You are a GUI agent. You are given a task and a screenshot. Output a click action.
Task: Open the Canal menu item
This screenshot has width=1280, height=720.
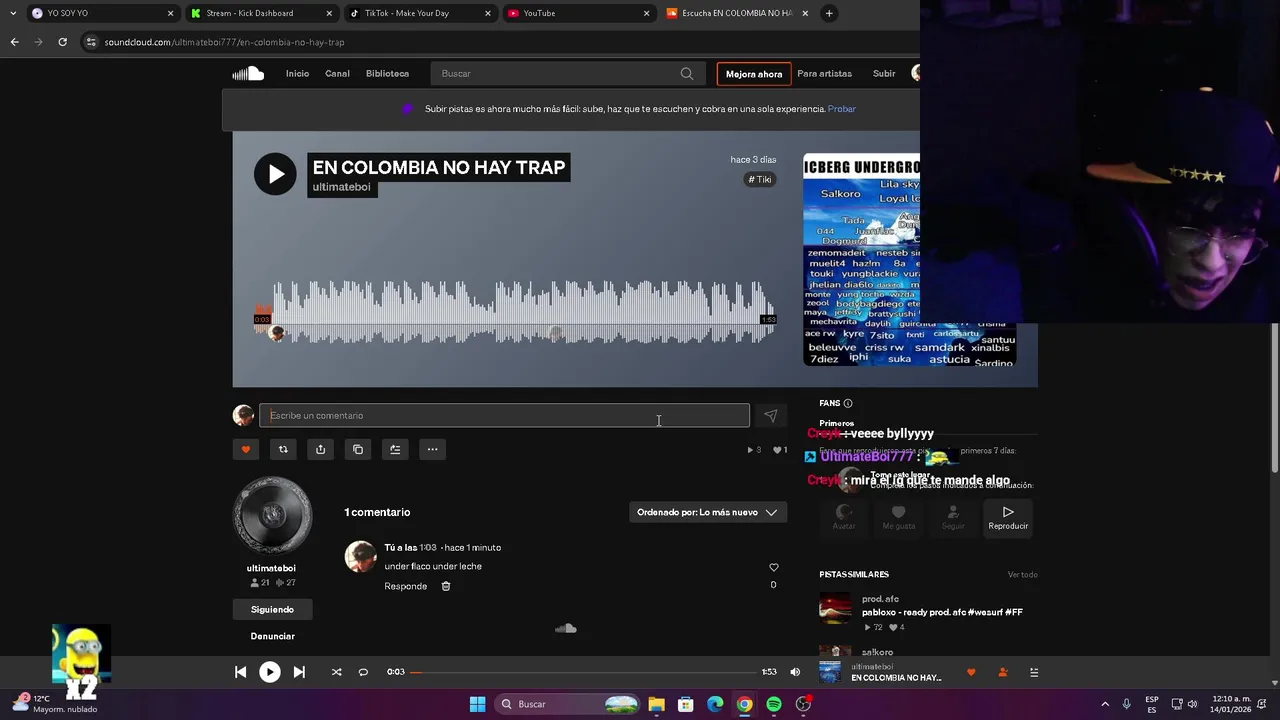337,73
